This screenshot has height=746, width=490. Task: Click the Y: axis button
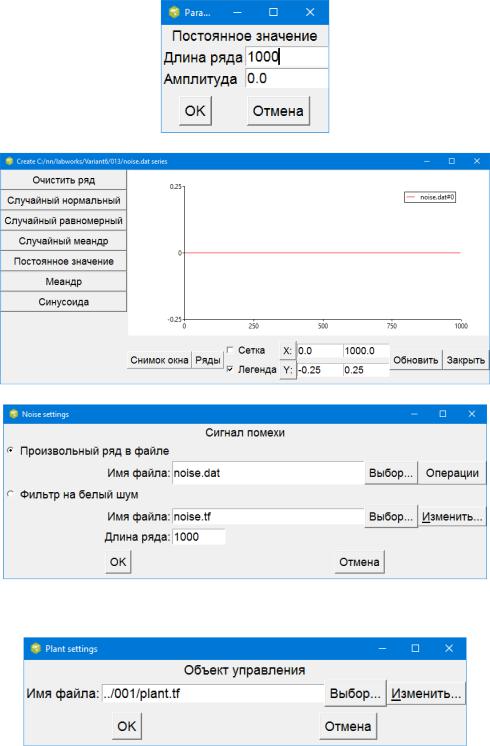coord(287,370)
